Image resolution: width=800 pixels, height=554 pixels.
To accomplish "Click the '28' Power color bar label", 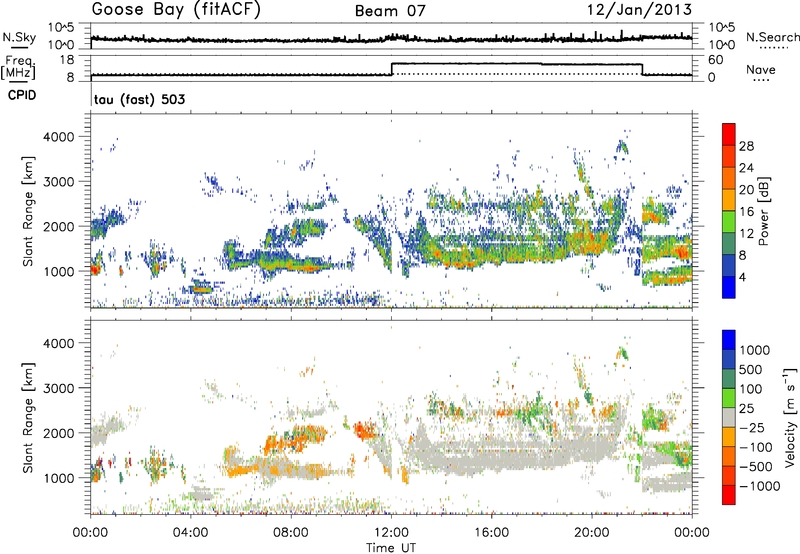I will point(746,146).
